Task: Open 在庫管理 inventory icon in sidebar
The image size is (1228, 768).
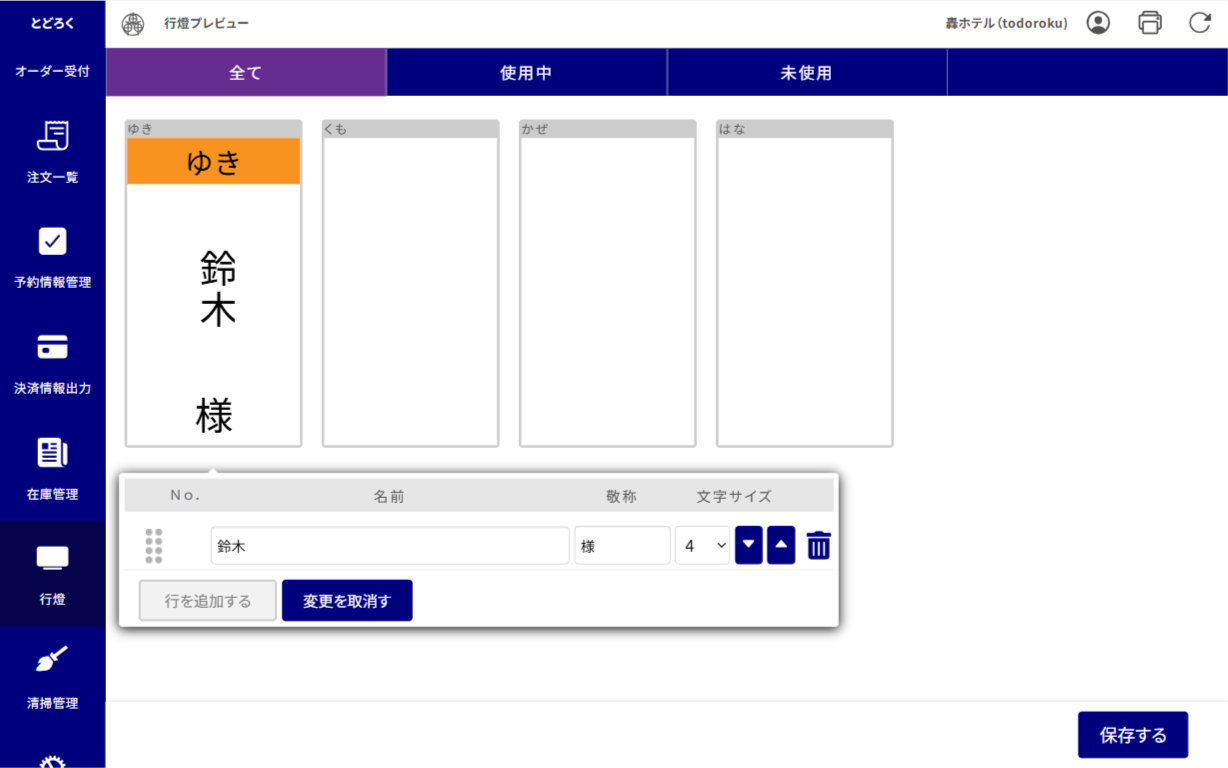Action: 52,453
